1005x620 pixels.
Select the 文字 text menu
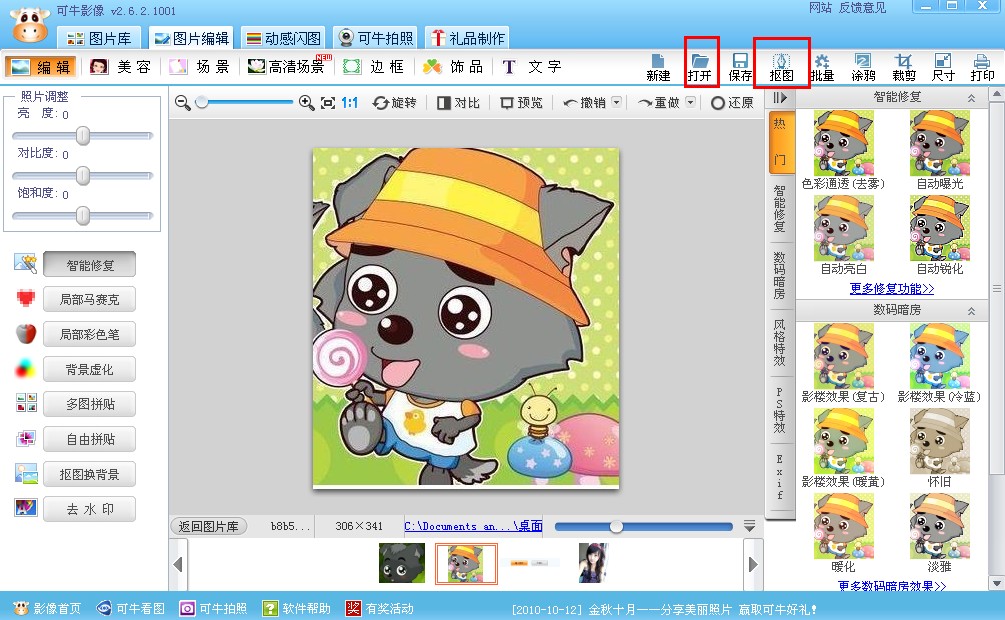pos(532,67)
